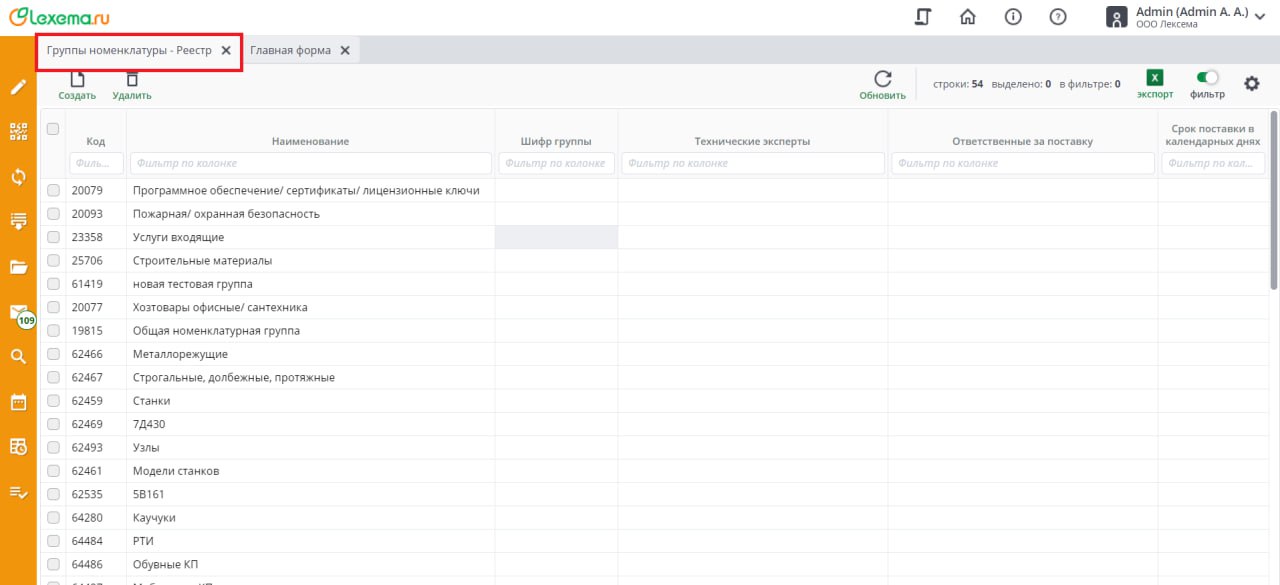The width and height of the screenshot is (1280, 585).
Task: Open table settings gear icon
Action: pos(1251,84)
